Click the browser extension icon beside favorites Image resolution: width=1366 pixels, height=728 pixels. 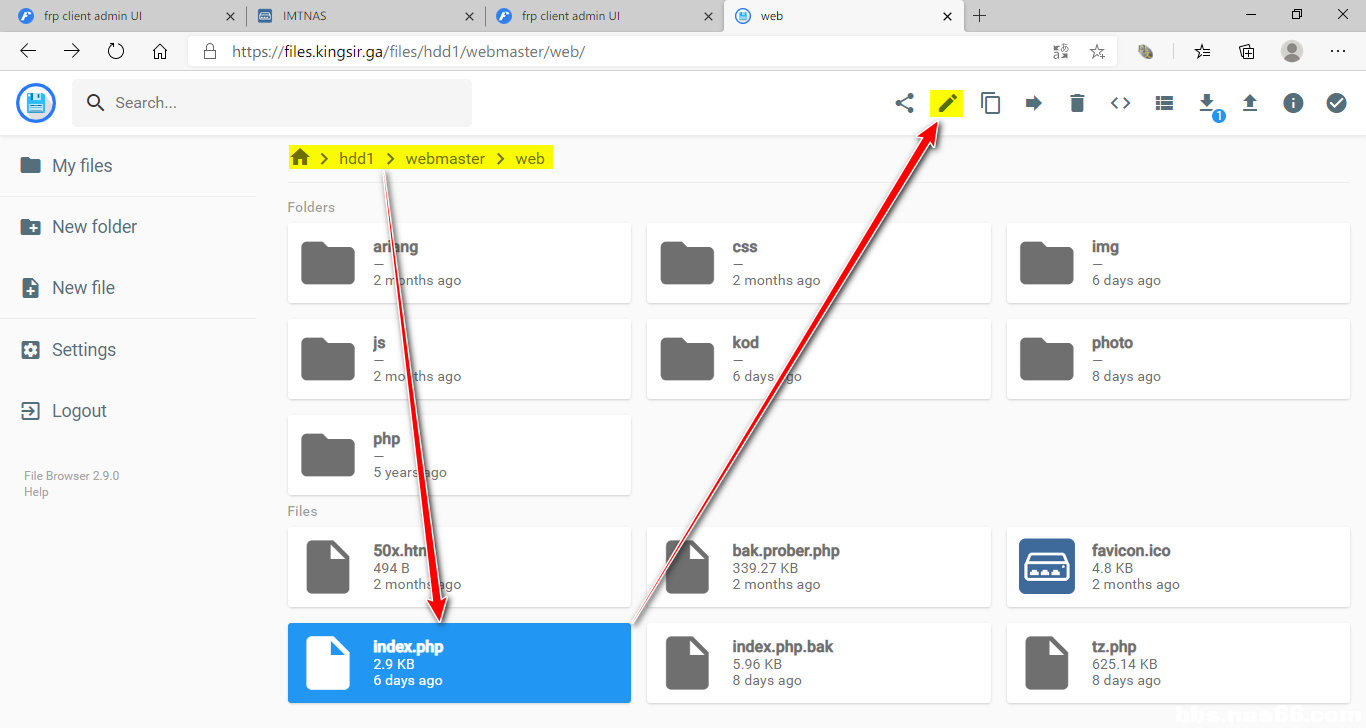coord(1146,51)
